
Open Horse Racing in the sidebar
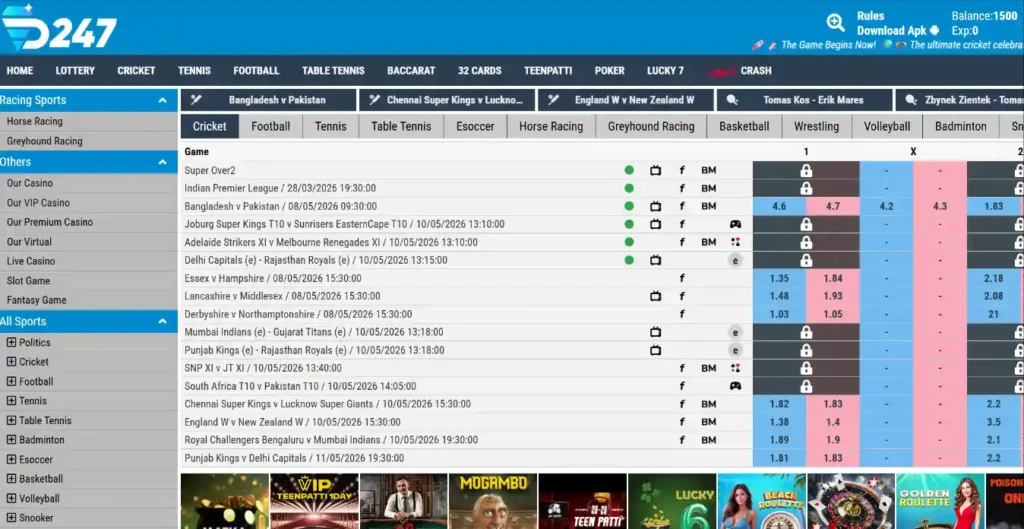pos(35,121)
